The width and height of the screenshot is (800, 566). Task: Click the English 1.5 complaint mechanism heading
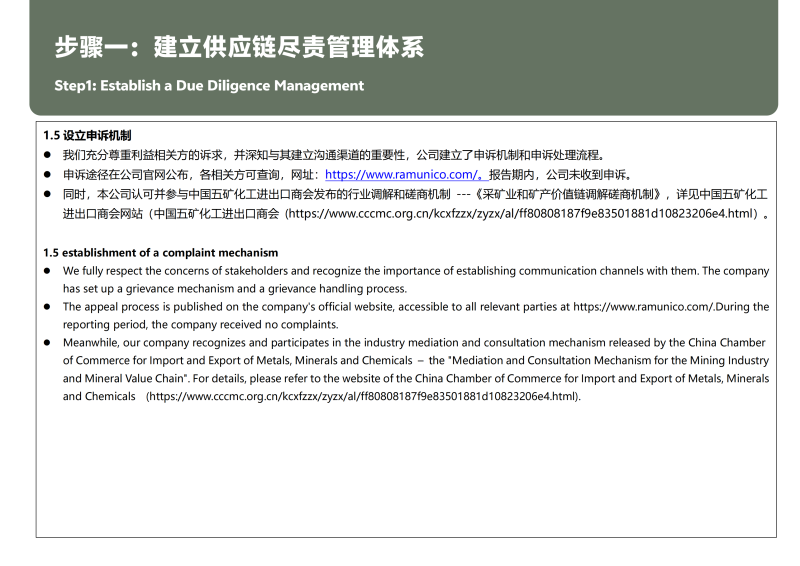coord(160,252)
